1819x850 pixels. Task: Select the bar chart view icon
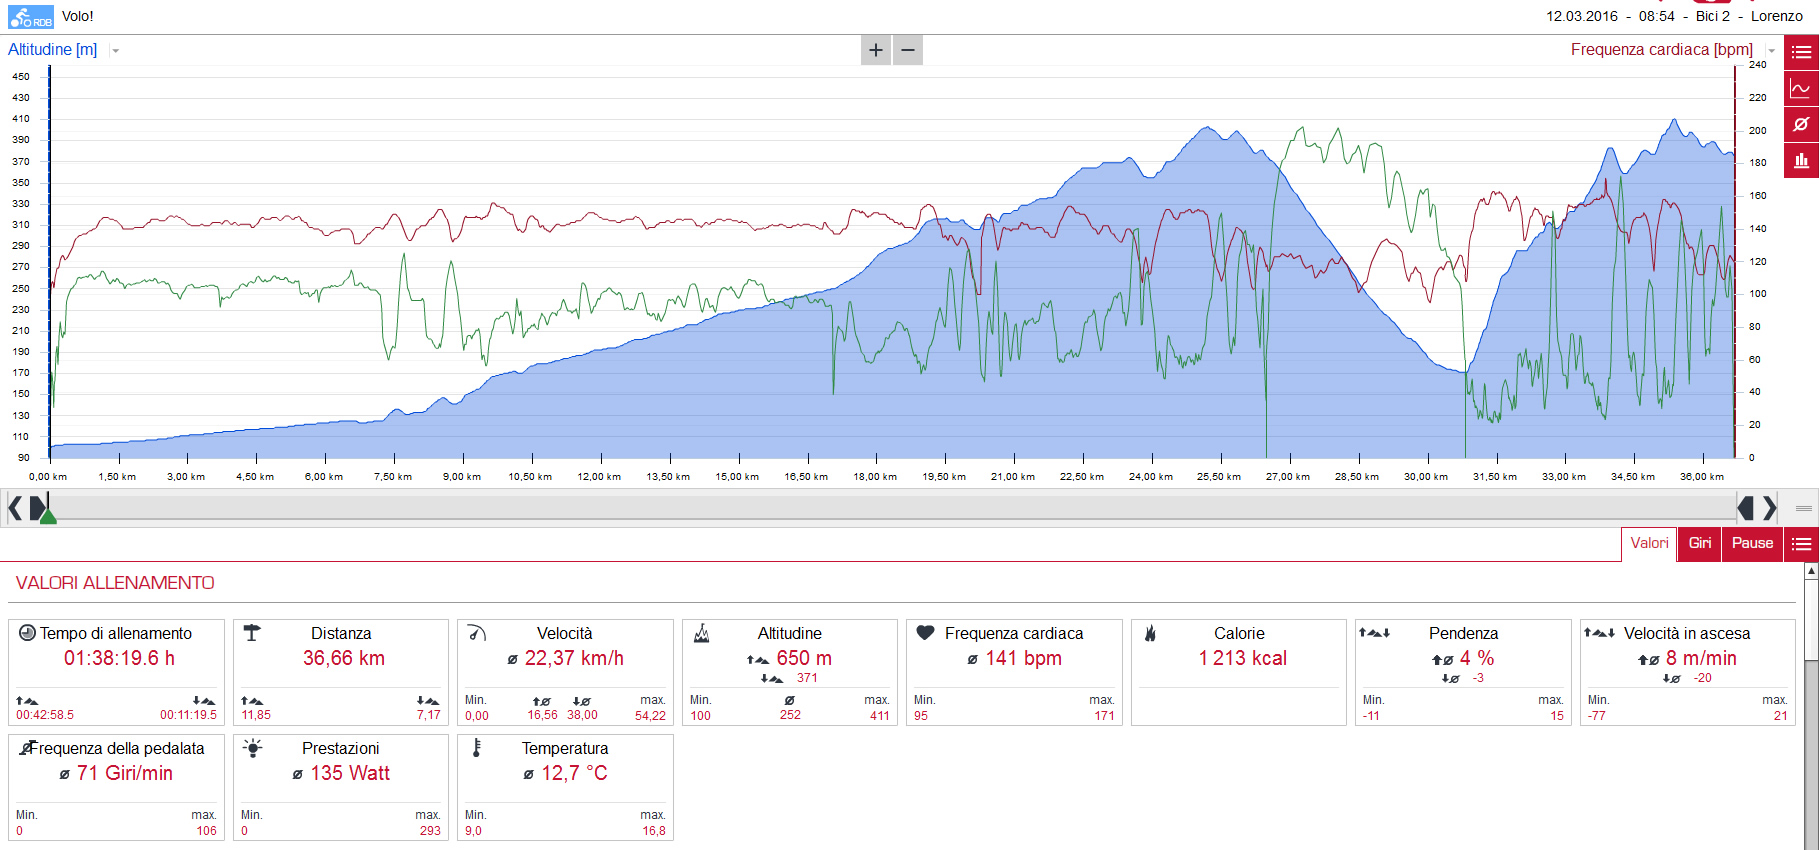point(1801,160)
